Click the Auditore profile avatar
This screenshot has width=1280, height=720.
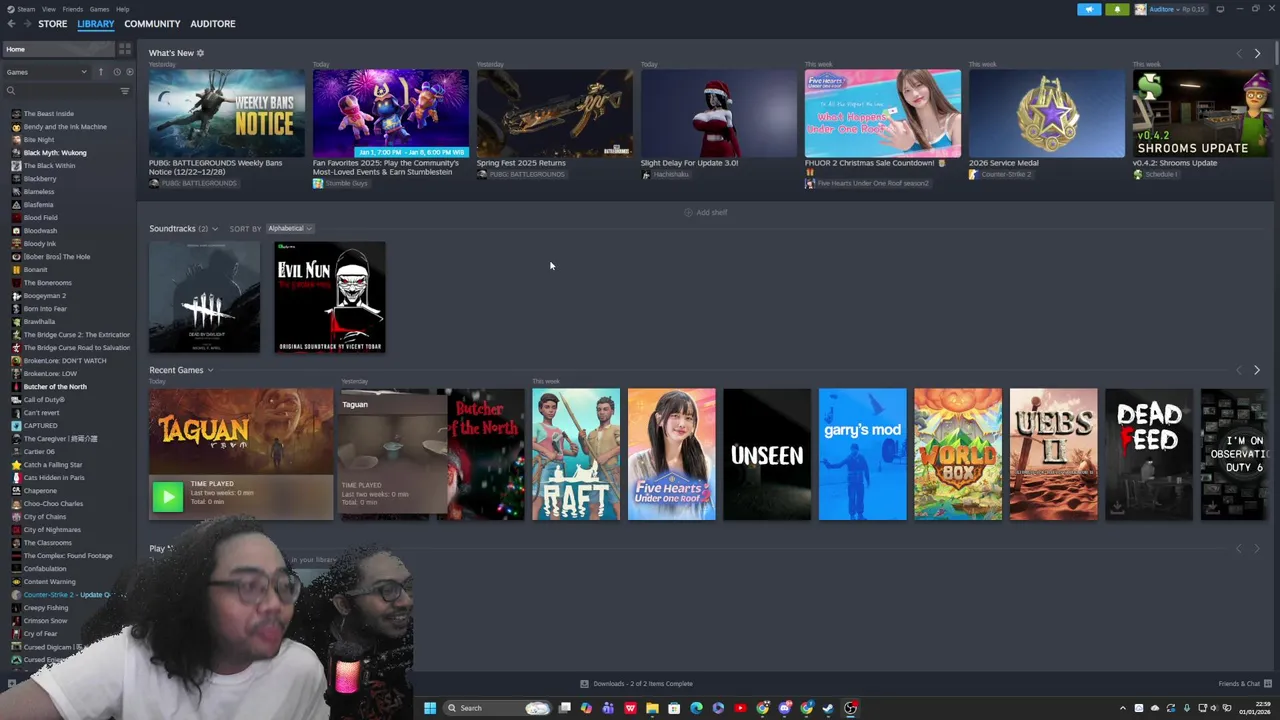(x=1140, y=9)
